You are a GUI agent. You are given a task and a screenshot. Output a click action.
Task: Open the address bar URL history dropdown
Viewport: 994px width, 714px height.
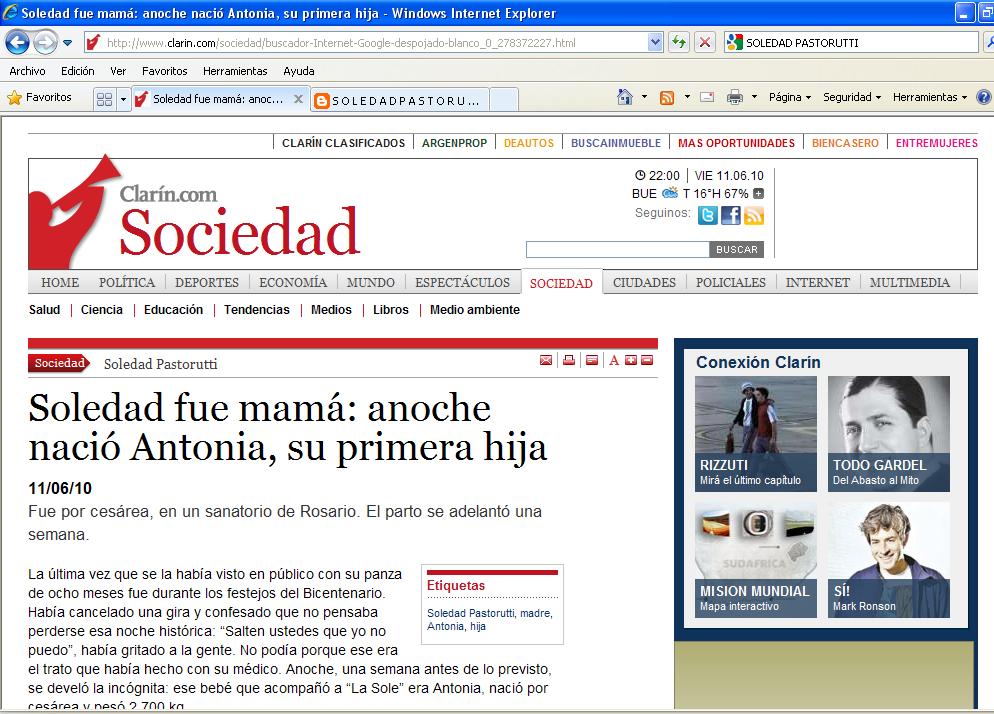(655, 42)
